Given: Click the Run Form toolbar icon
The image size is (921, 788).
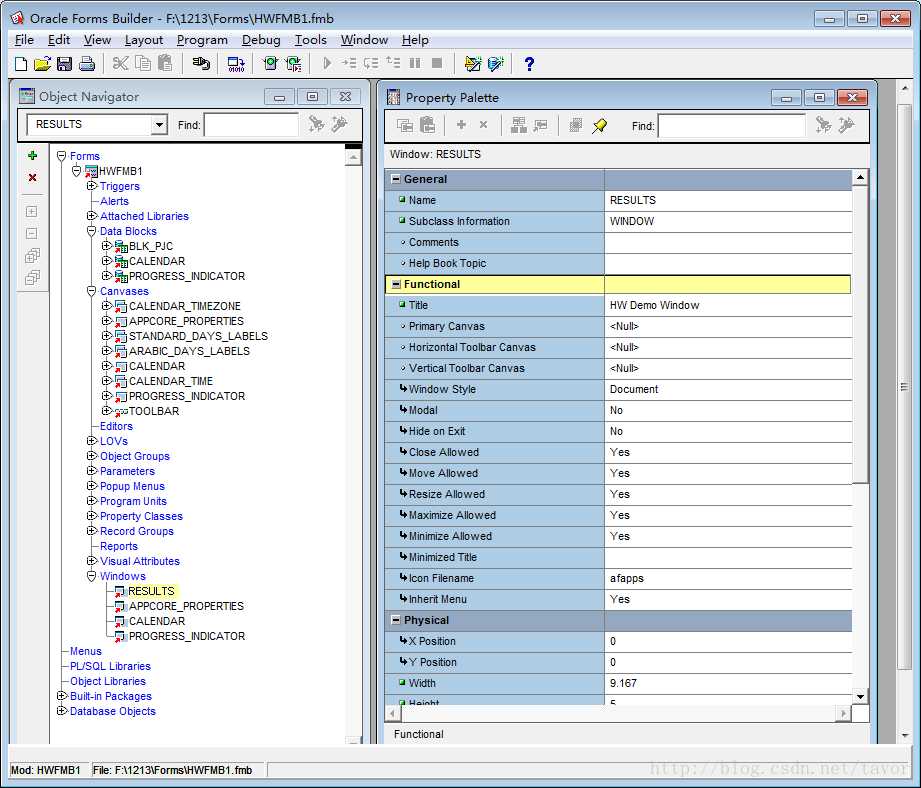Looking at the screenshot, I should (x=270, y=63).
